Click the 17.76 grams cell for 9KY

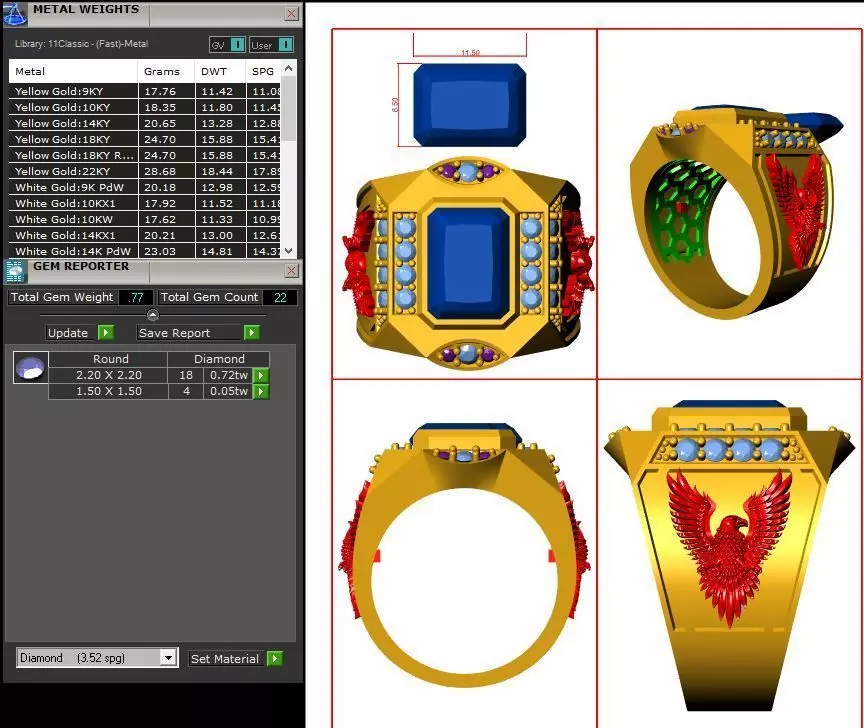166,91
